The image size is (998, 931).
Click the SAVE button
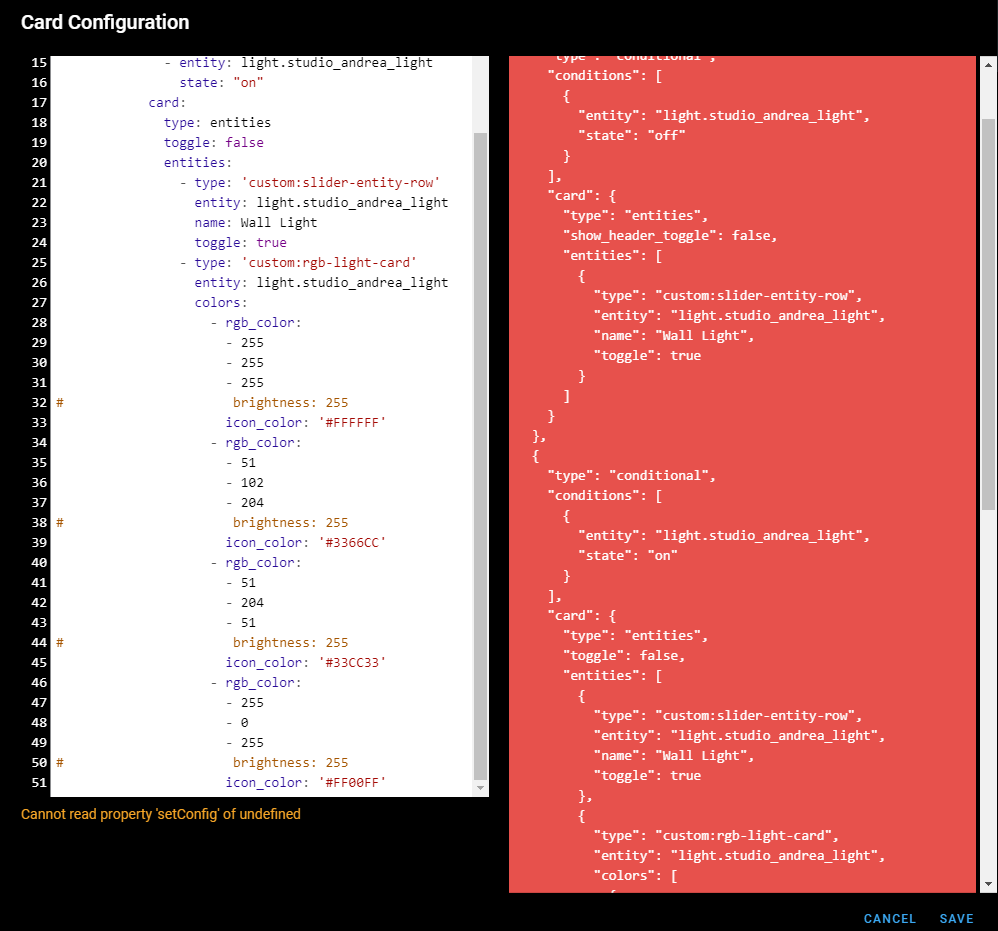(x=956, y=918)
